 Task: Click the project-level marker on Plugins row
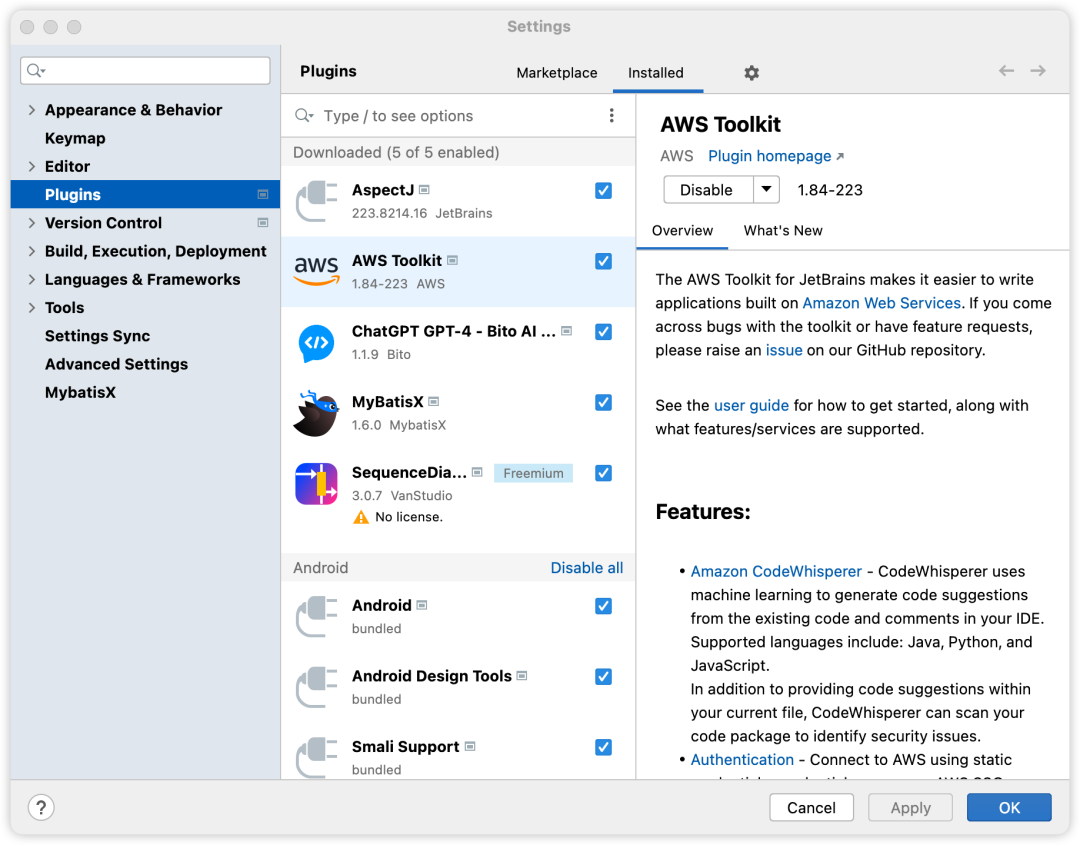pos(262,195)
